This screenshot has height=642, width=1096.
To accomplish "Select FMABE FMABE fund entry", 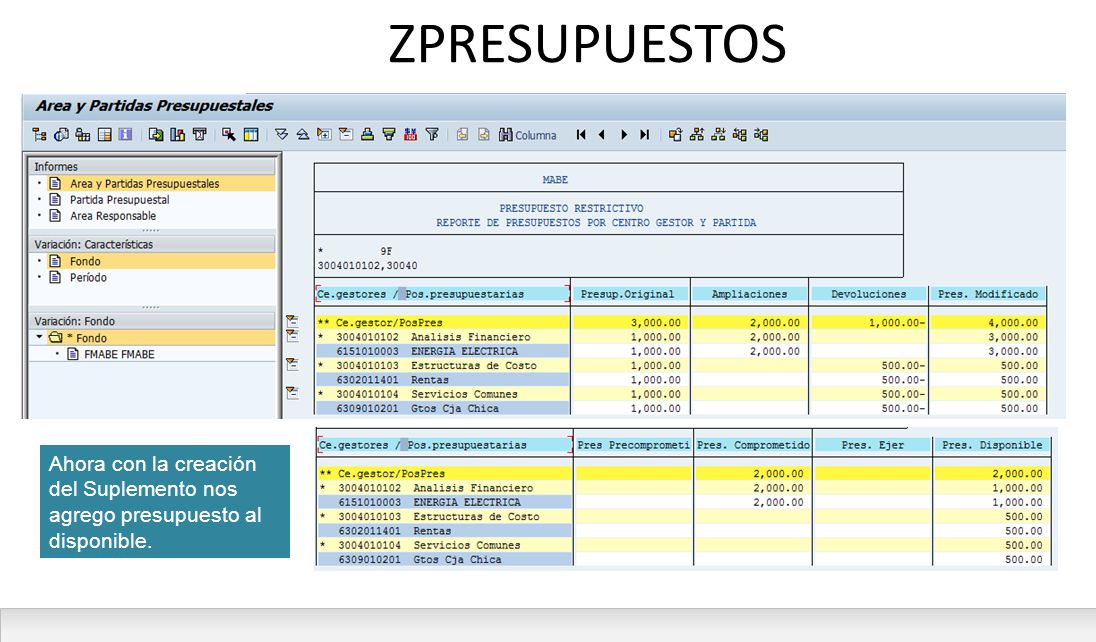I will (x=119, y=355).
